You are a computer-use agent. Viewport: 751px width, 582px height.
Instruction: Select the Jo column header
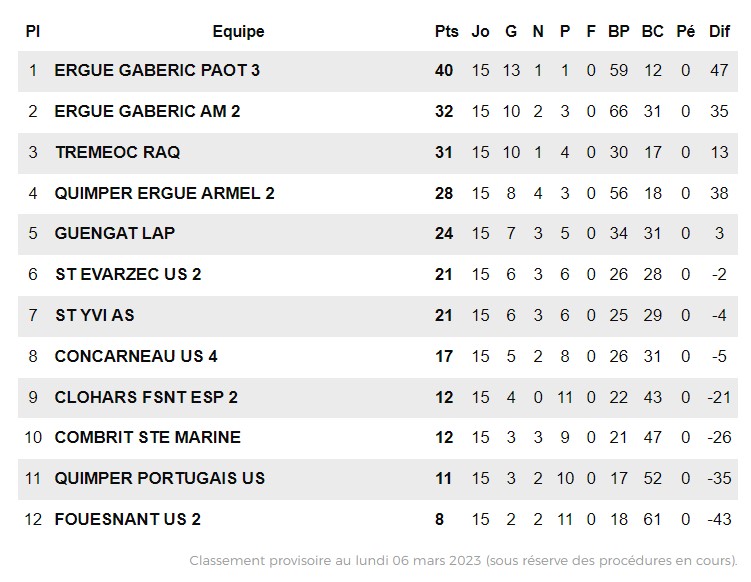coord(480,32)
